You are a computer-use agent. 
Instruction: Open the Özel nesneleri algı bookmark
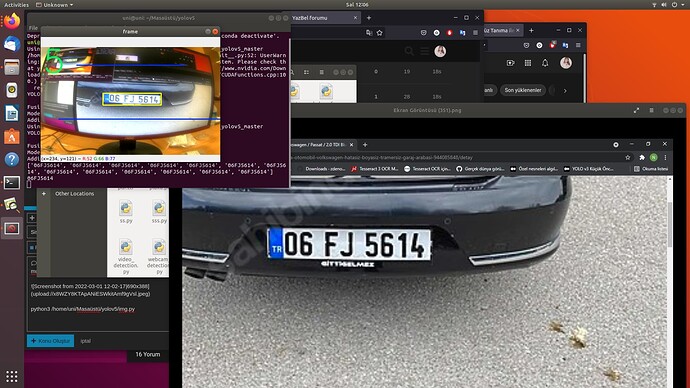[534, 169]
